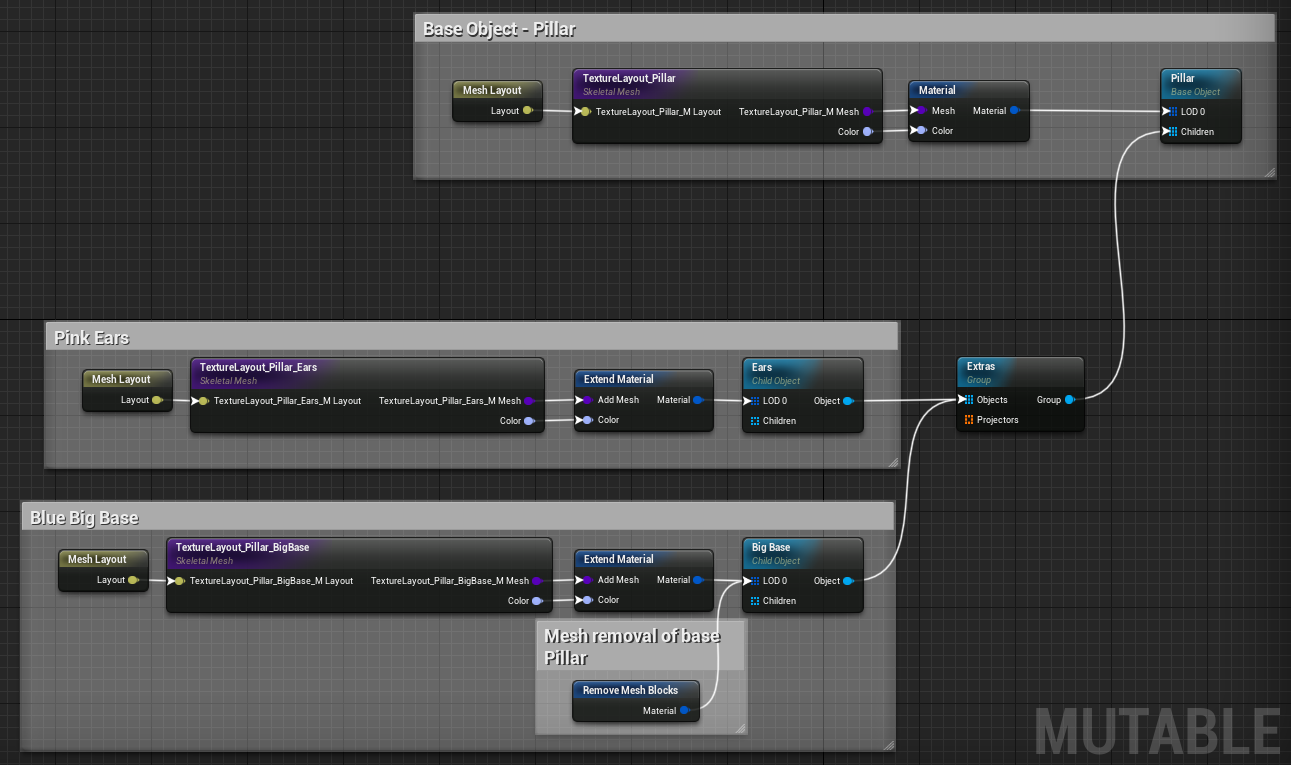Click the Pillar node's Children input pin

coord(1172,132)
